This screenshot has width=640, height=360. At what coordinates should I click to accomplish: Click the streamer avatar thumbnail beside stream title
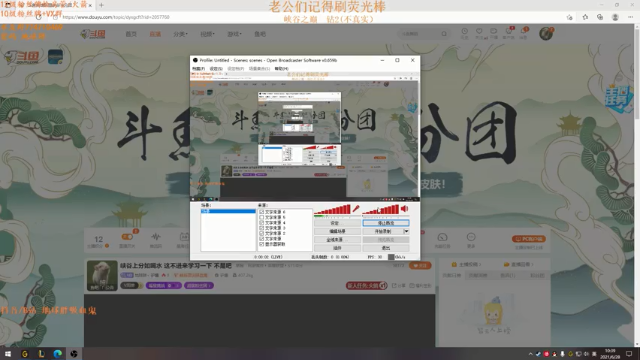click(x=102, y=276)
